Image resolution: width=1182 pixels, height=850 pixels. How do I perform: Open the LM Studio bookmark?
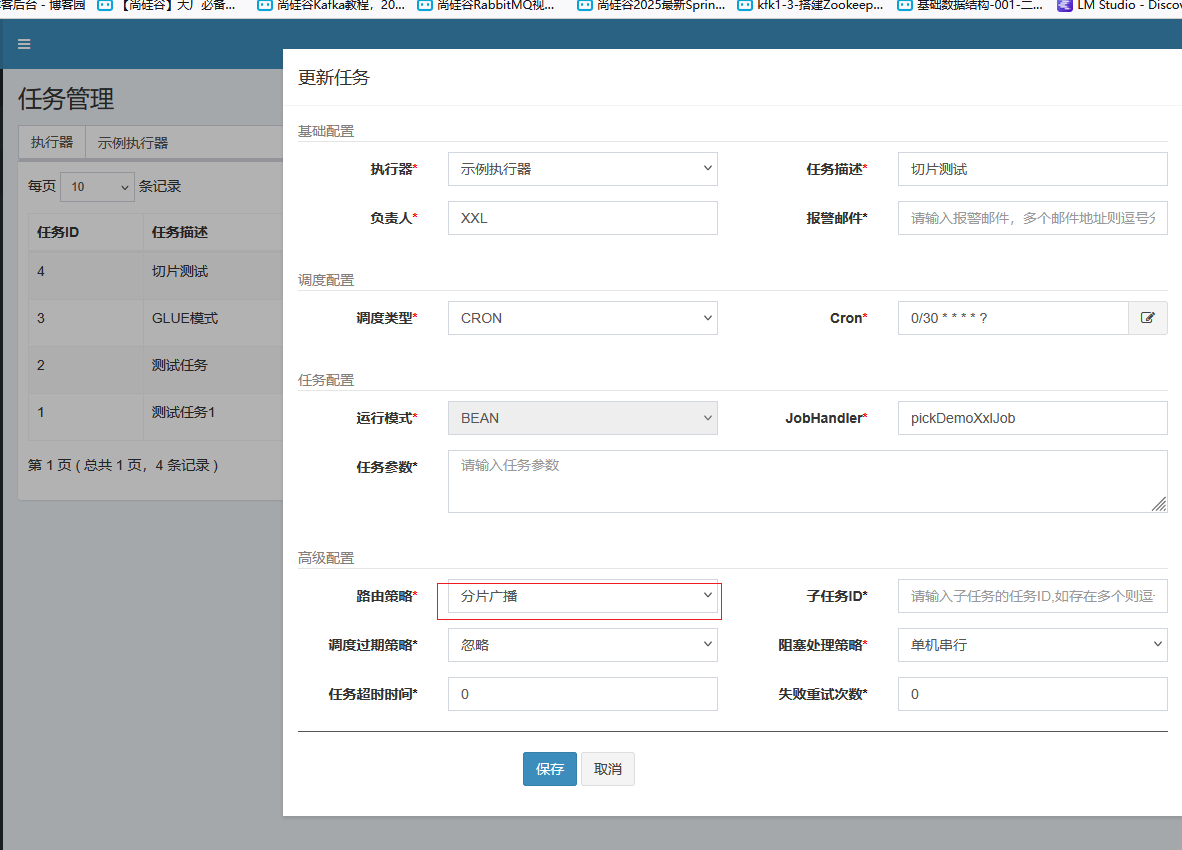pyautogui.click(x=1119, y=6)
